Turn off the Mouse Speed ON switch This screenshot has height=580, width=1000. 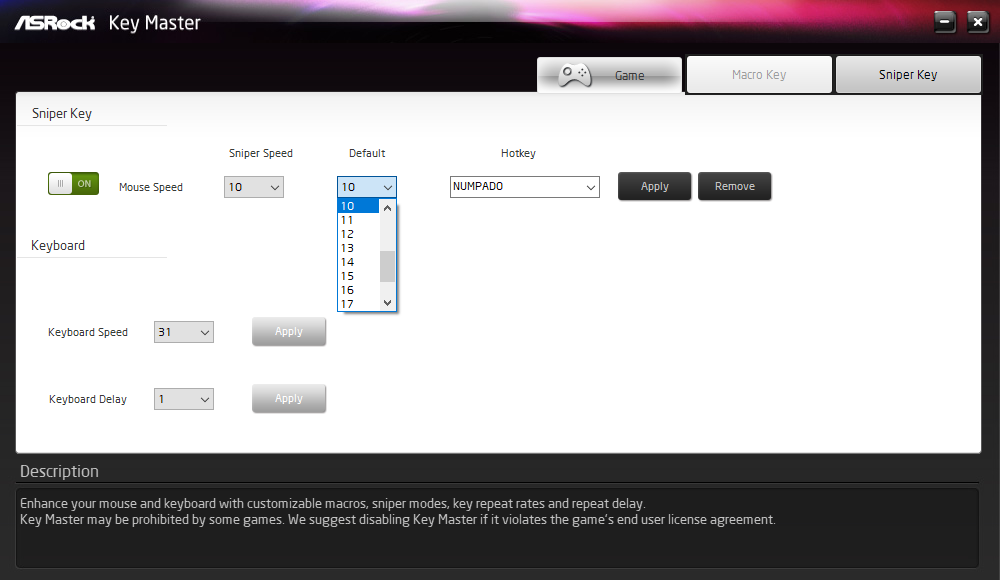(x=73, y=184)
